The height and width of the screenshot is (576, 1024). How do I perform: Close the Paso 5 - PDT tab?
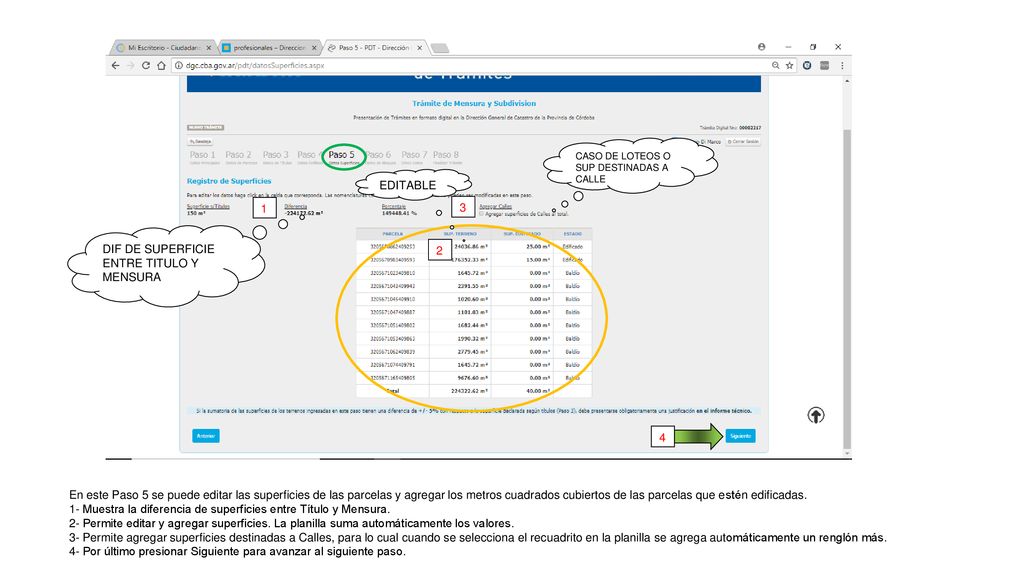tap(419, 48)
